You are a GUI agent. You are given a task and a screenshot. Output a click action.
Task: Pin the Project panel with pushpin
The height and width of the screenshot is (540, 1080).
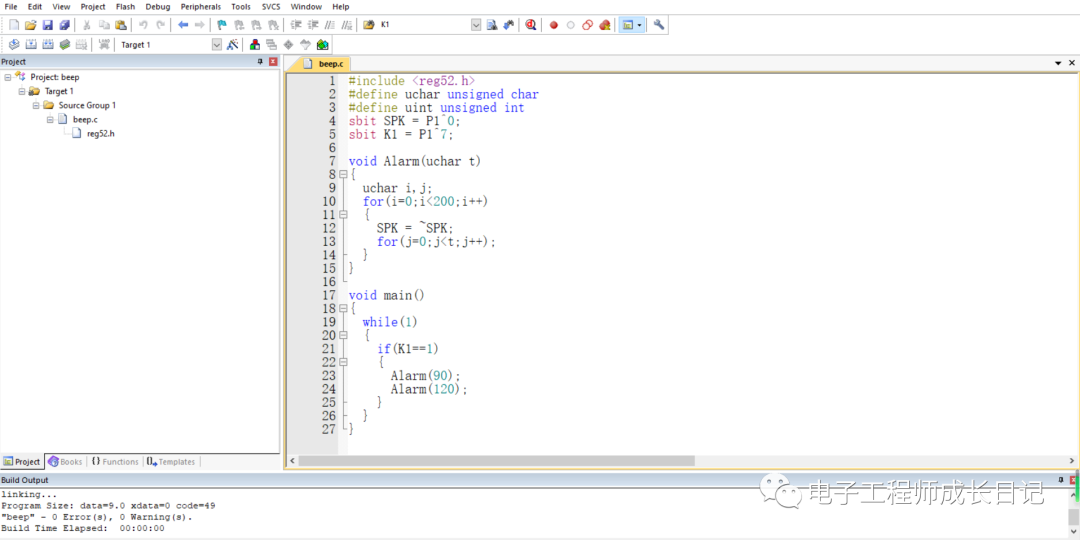tap(261, 62)
